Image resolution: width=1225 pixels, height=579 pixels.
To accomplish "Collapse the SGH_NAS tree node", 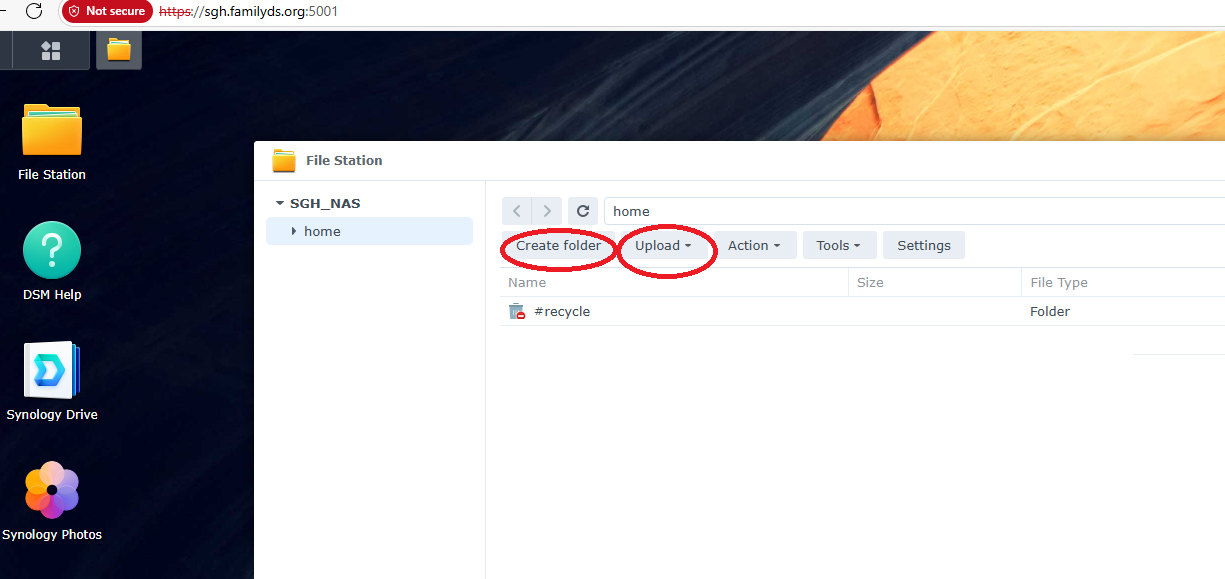I will click(x=279, y=202).
